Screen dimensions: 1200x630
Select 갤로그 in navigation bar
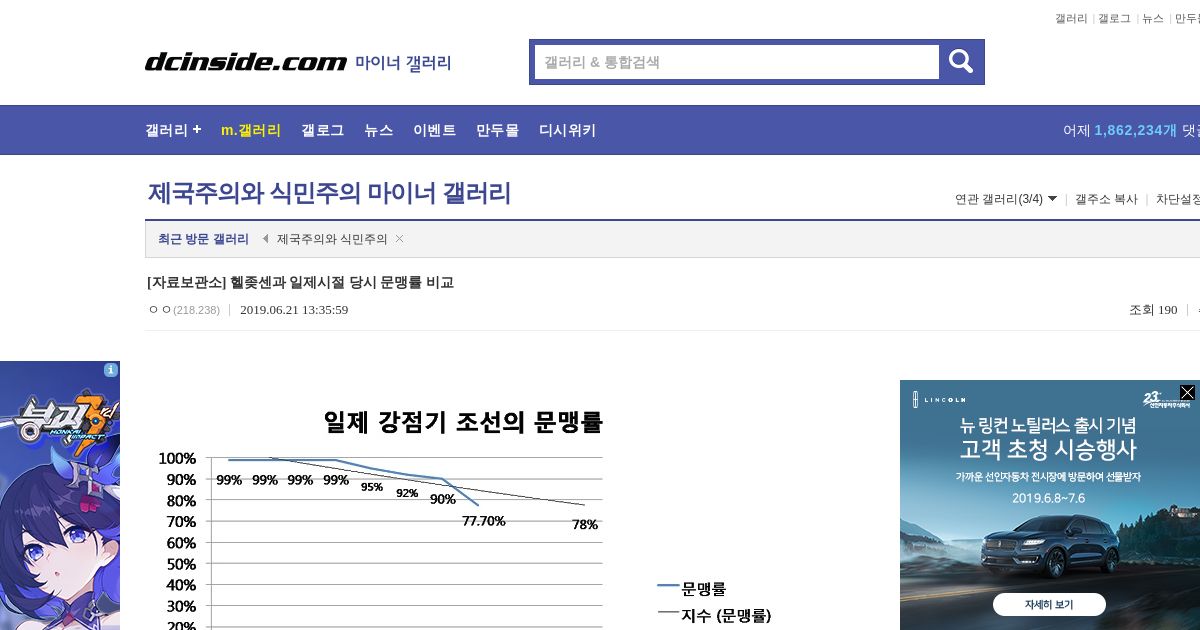coord(322,130)
